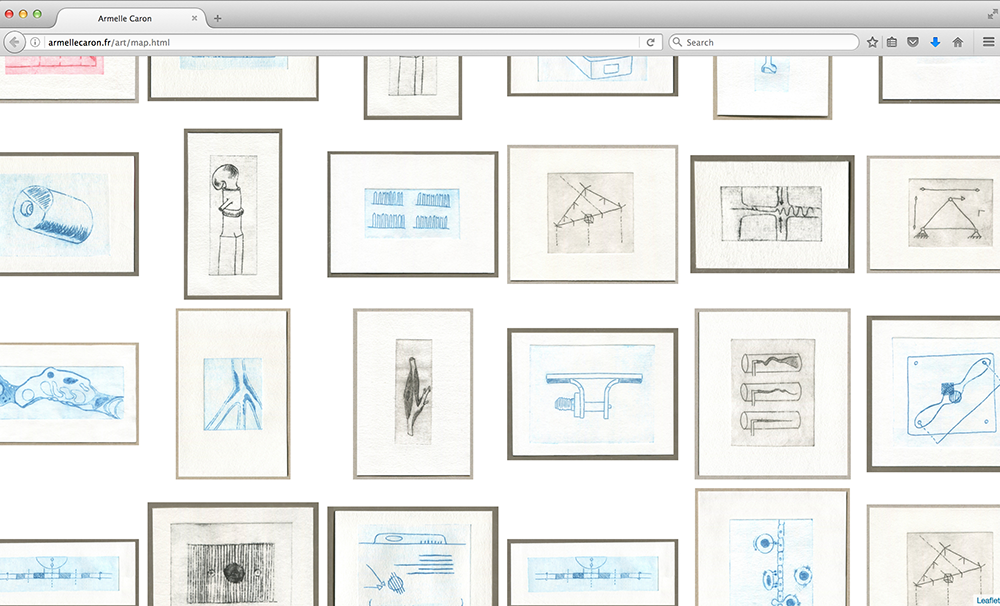Select the Armelle Caron tab
This screenshot has height=606, width=1000.
(x=131, y=18)
